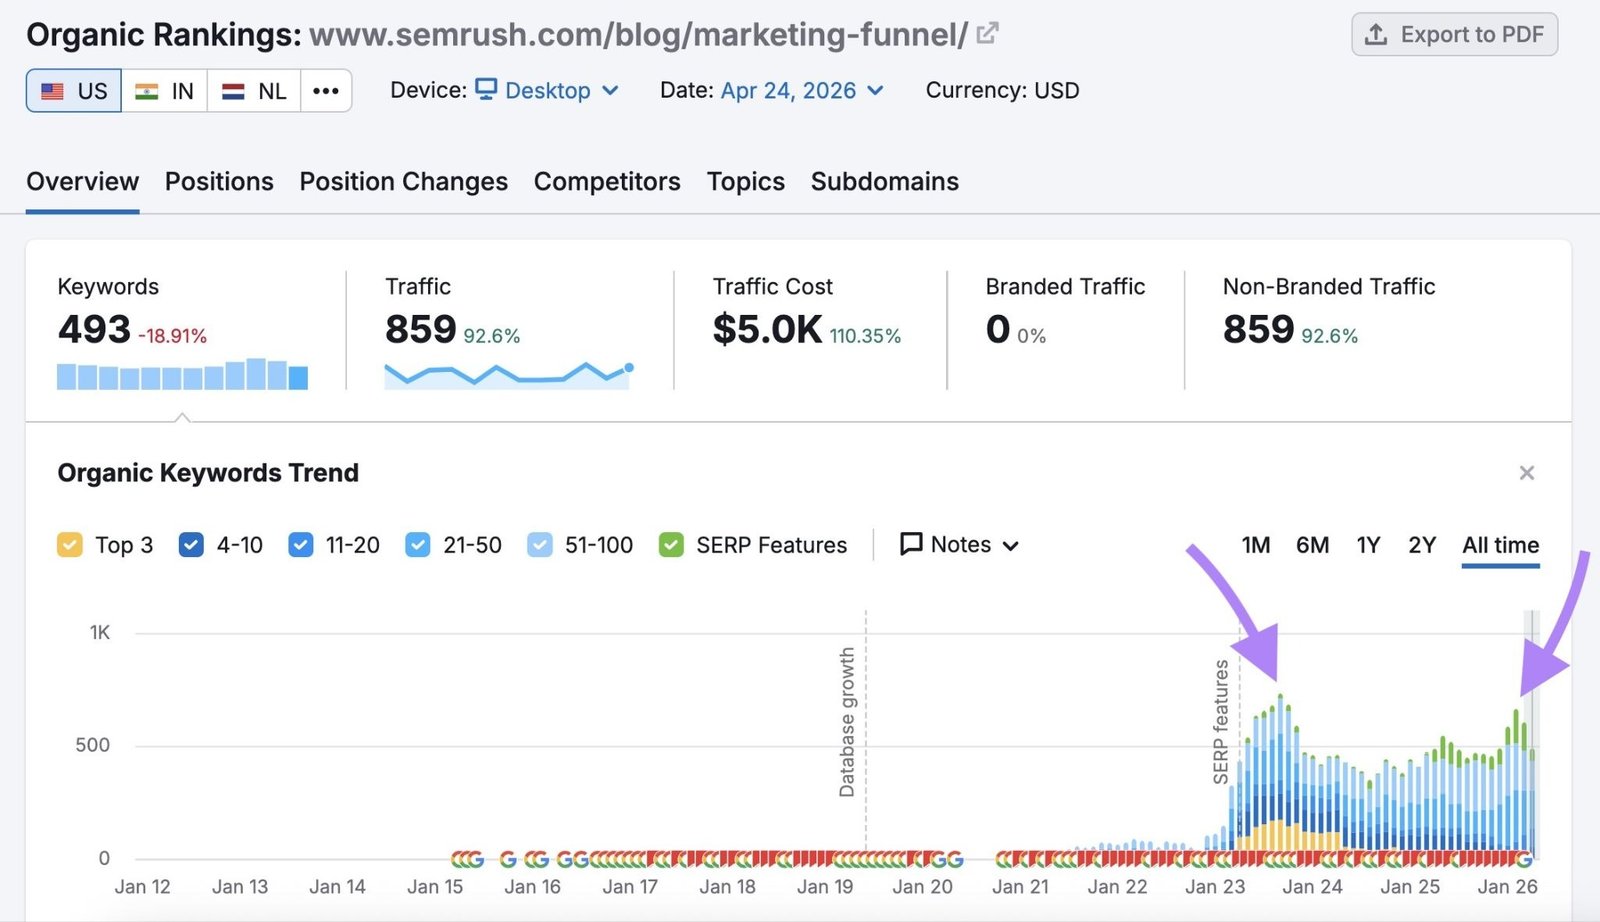Image resolution: width=1600 pixels, height=922 pixels.
Task: Open the Subdomains tab
Action: tap(885, 181)
